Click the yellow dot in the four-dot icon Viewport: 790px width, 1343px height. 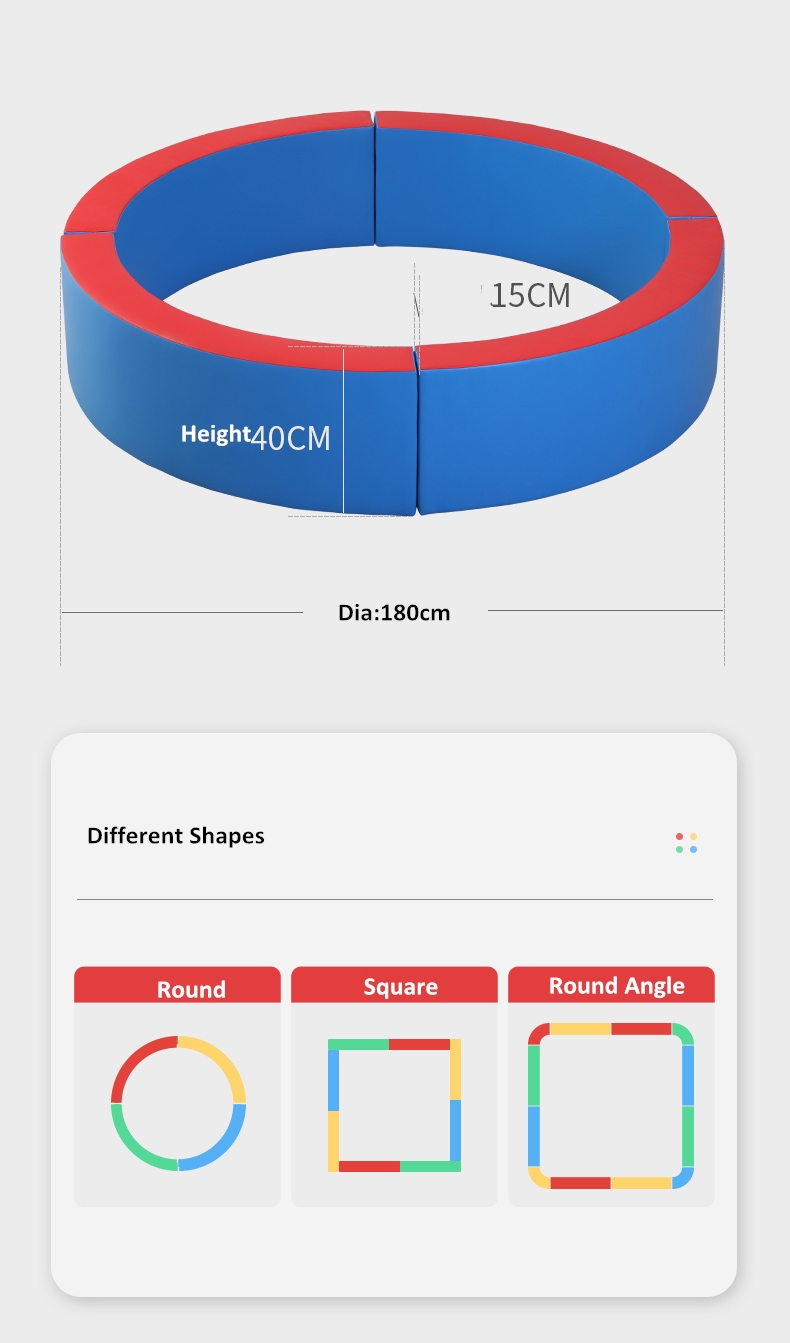tap(694, 836)
